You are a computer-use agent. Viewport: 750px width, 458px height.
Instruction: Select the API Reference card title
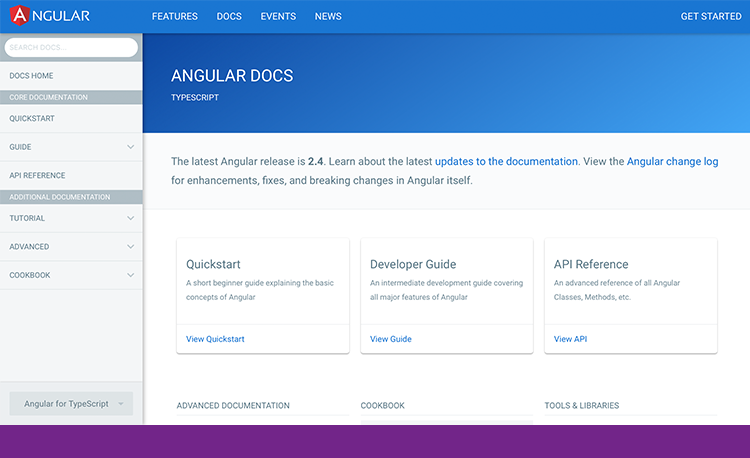(x=591, y=264)
